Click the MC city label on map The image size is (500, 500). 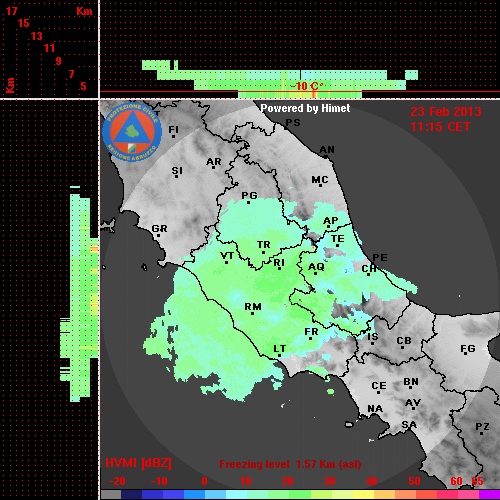pyautogui.click(x=320, y=180)
